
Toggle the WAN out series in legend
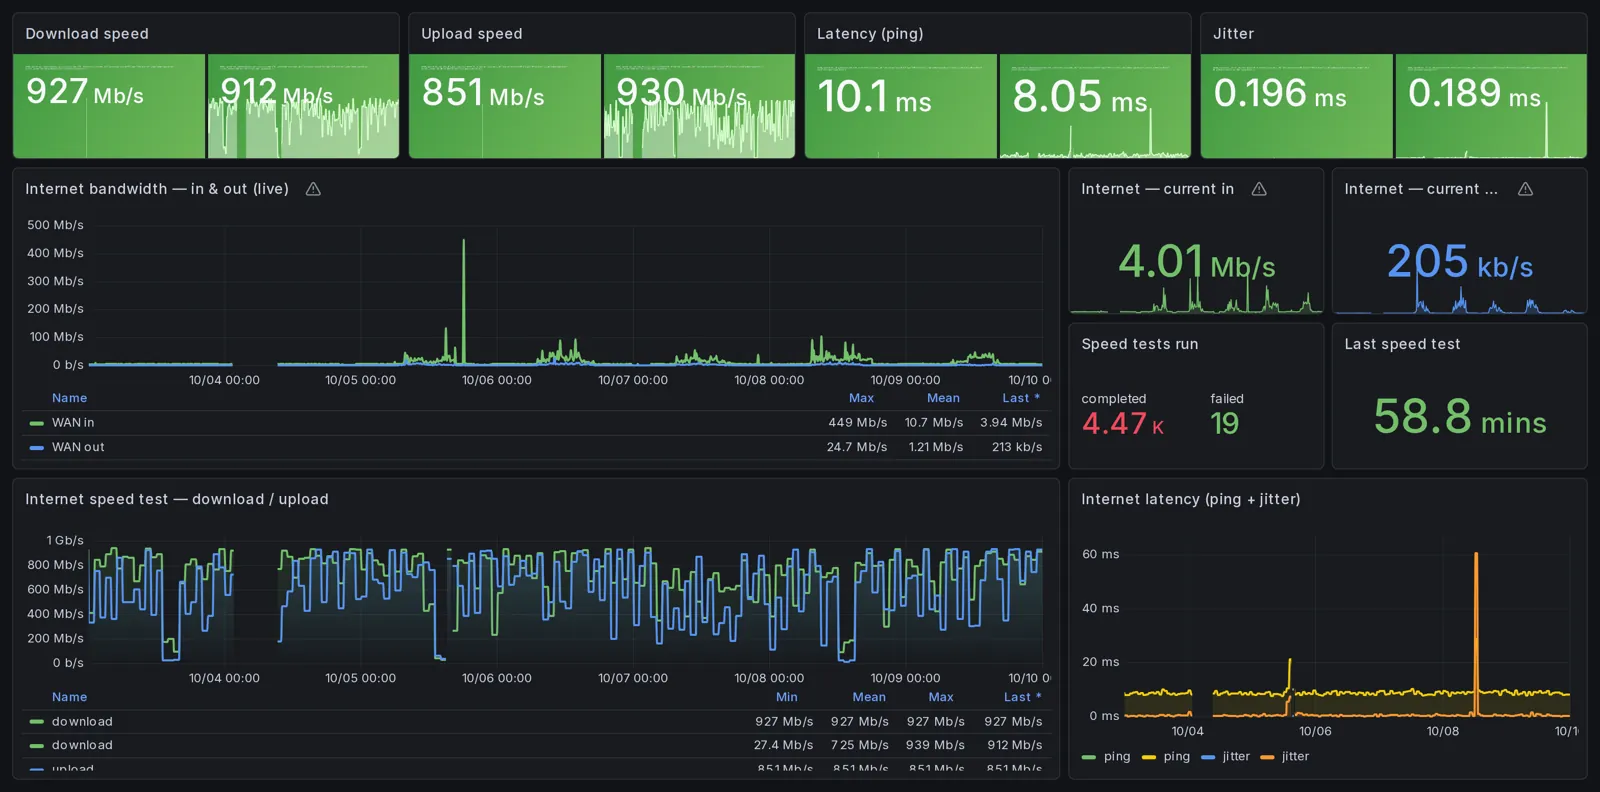(78, 447)
